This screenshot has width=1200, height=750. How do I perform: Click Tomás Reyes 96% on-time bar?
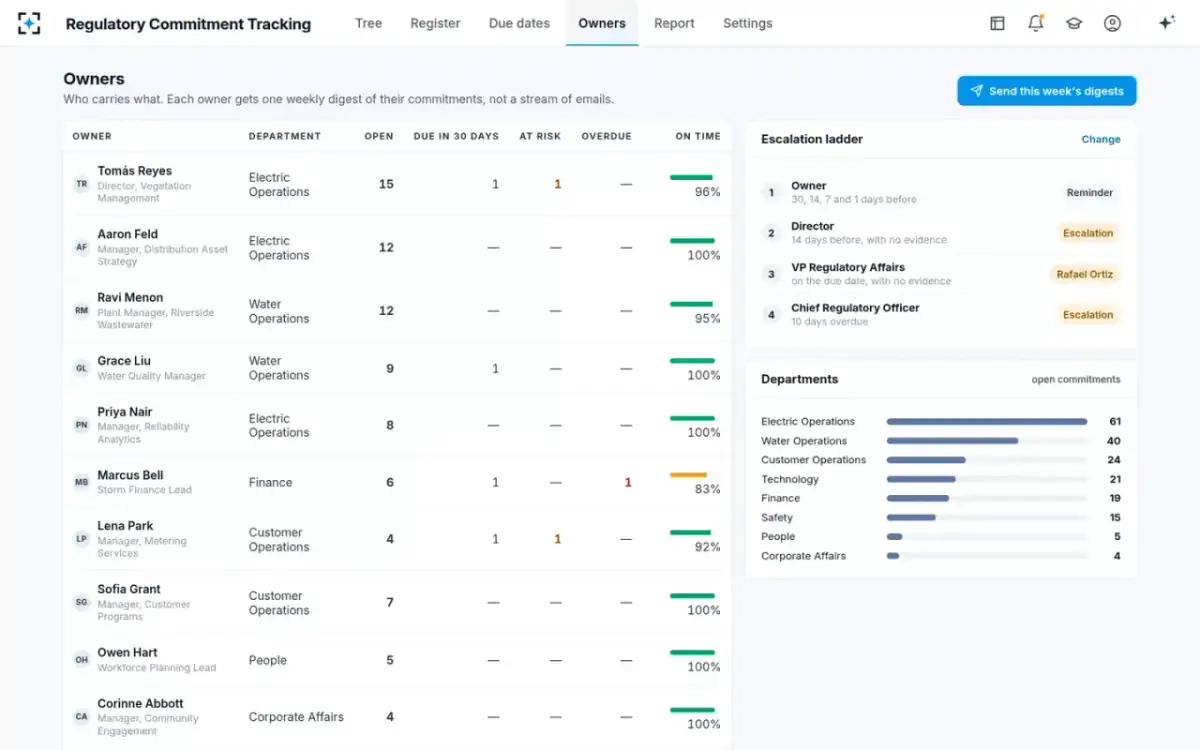click(x=691, y=178)
